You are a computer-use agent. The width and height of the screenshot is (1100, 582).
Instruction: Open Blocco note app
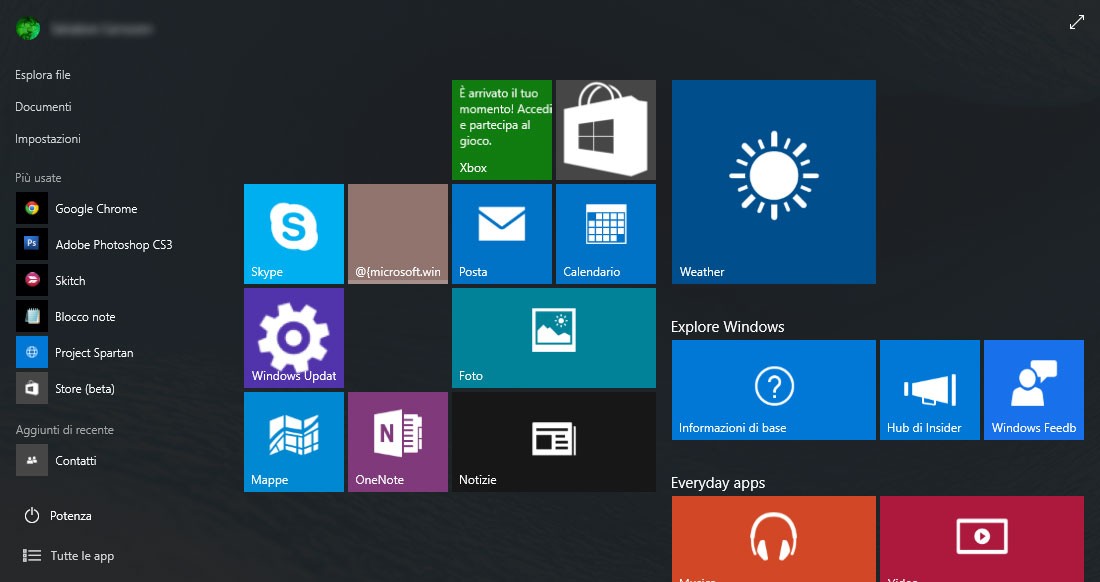tap(66, 316)
